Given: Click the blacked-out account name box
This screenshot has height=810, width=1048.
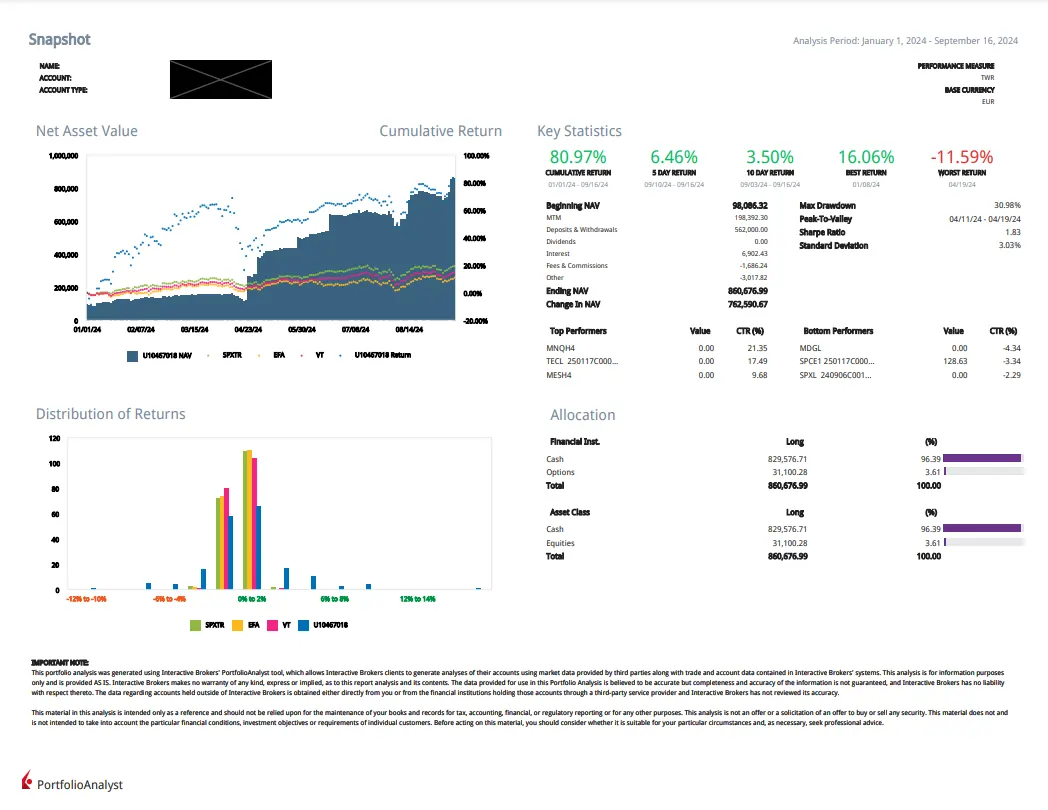Looking at the screenshot, I should coord(221,78).
